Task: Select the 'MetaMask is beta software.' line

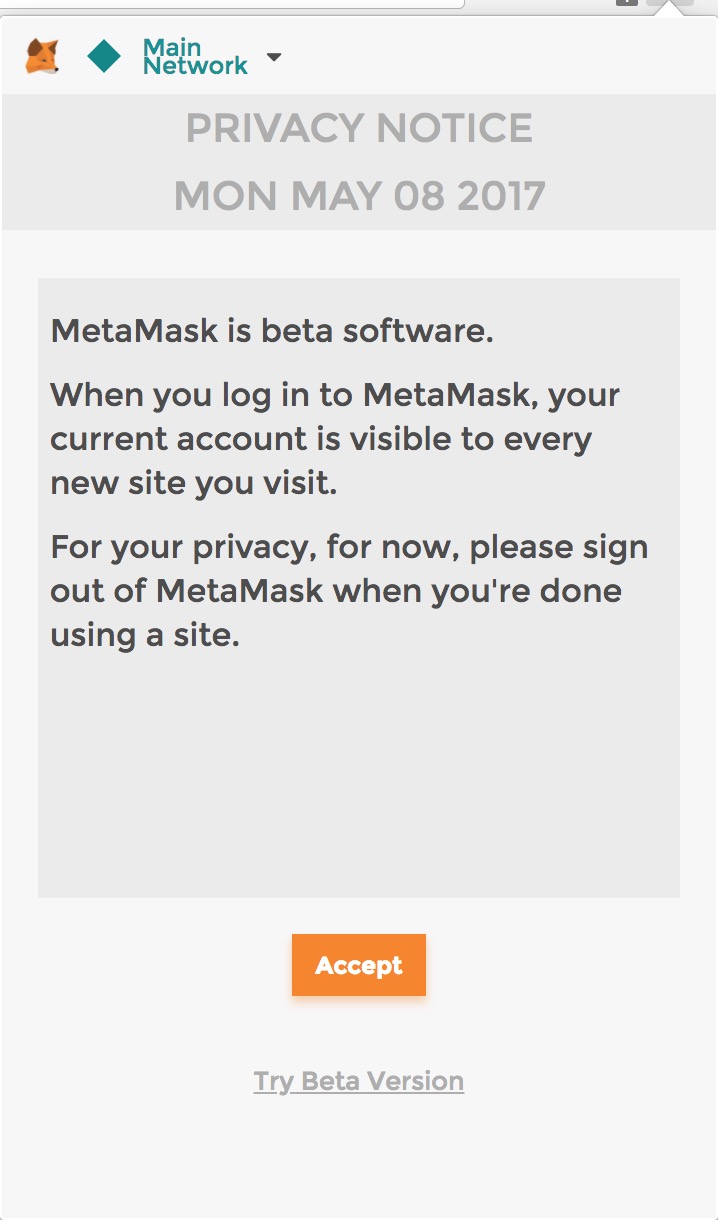Action: [x=272, y=331]
